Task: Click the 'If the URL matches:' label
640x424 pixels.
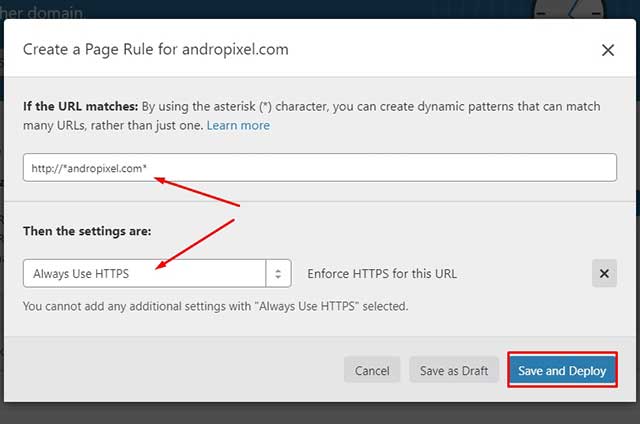Action: point(80,106)
